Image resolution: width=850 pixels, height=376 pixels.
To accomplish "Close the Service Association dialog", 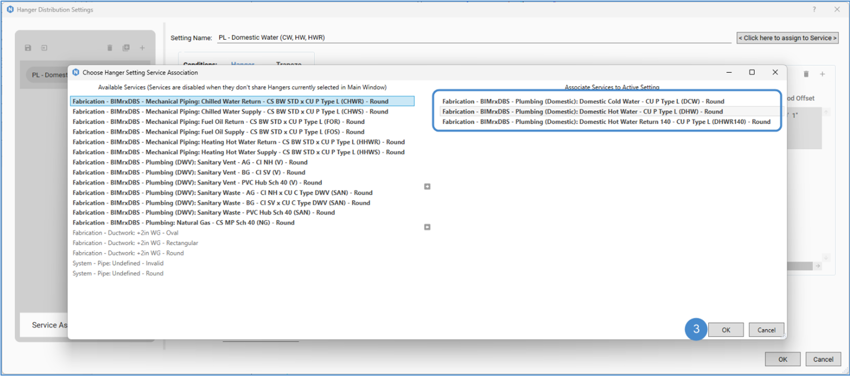I will (x=775, y=72).
